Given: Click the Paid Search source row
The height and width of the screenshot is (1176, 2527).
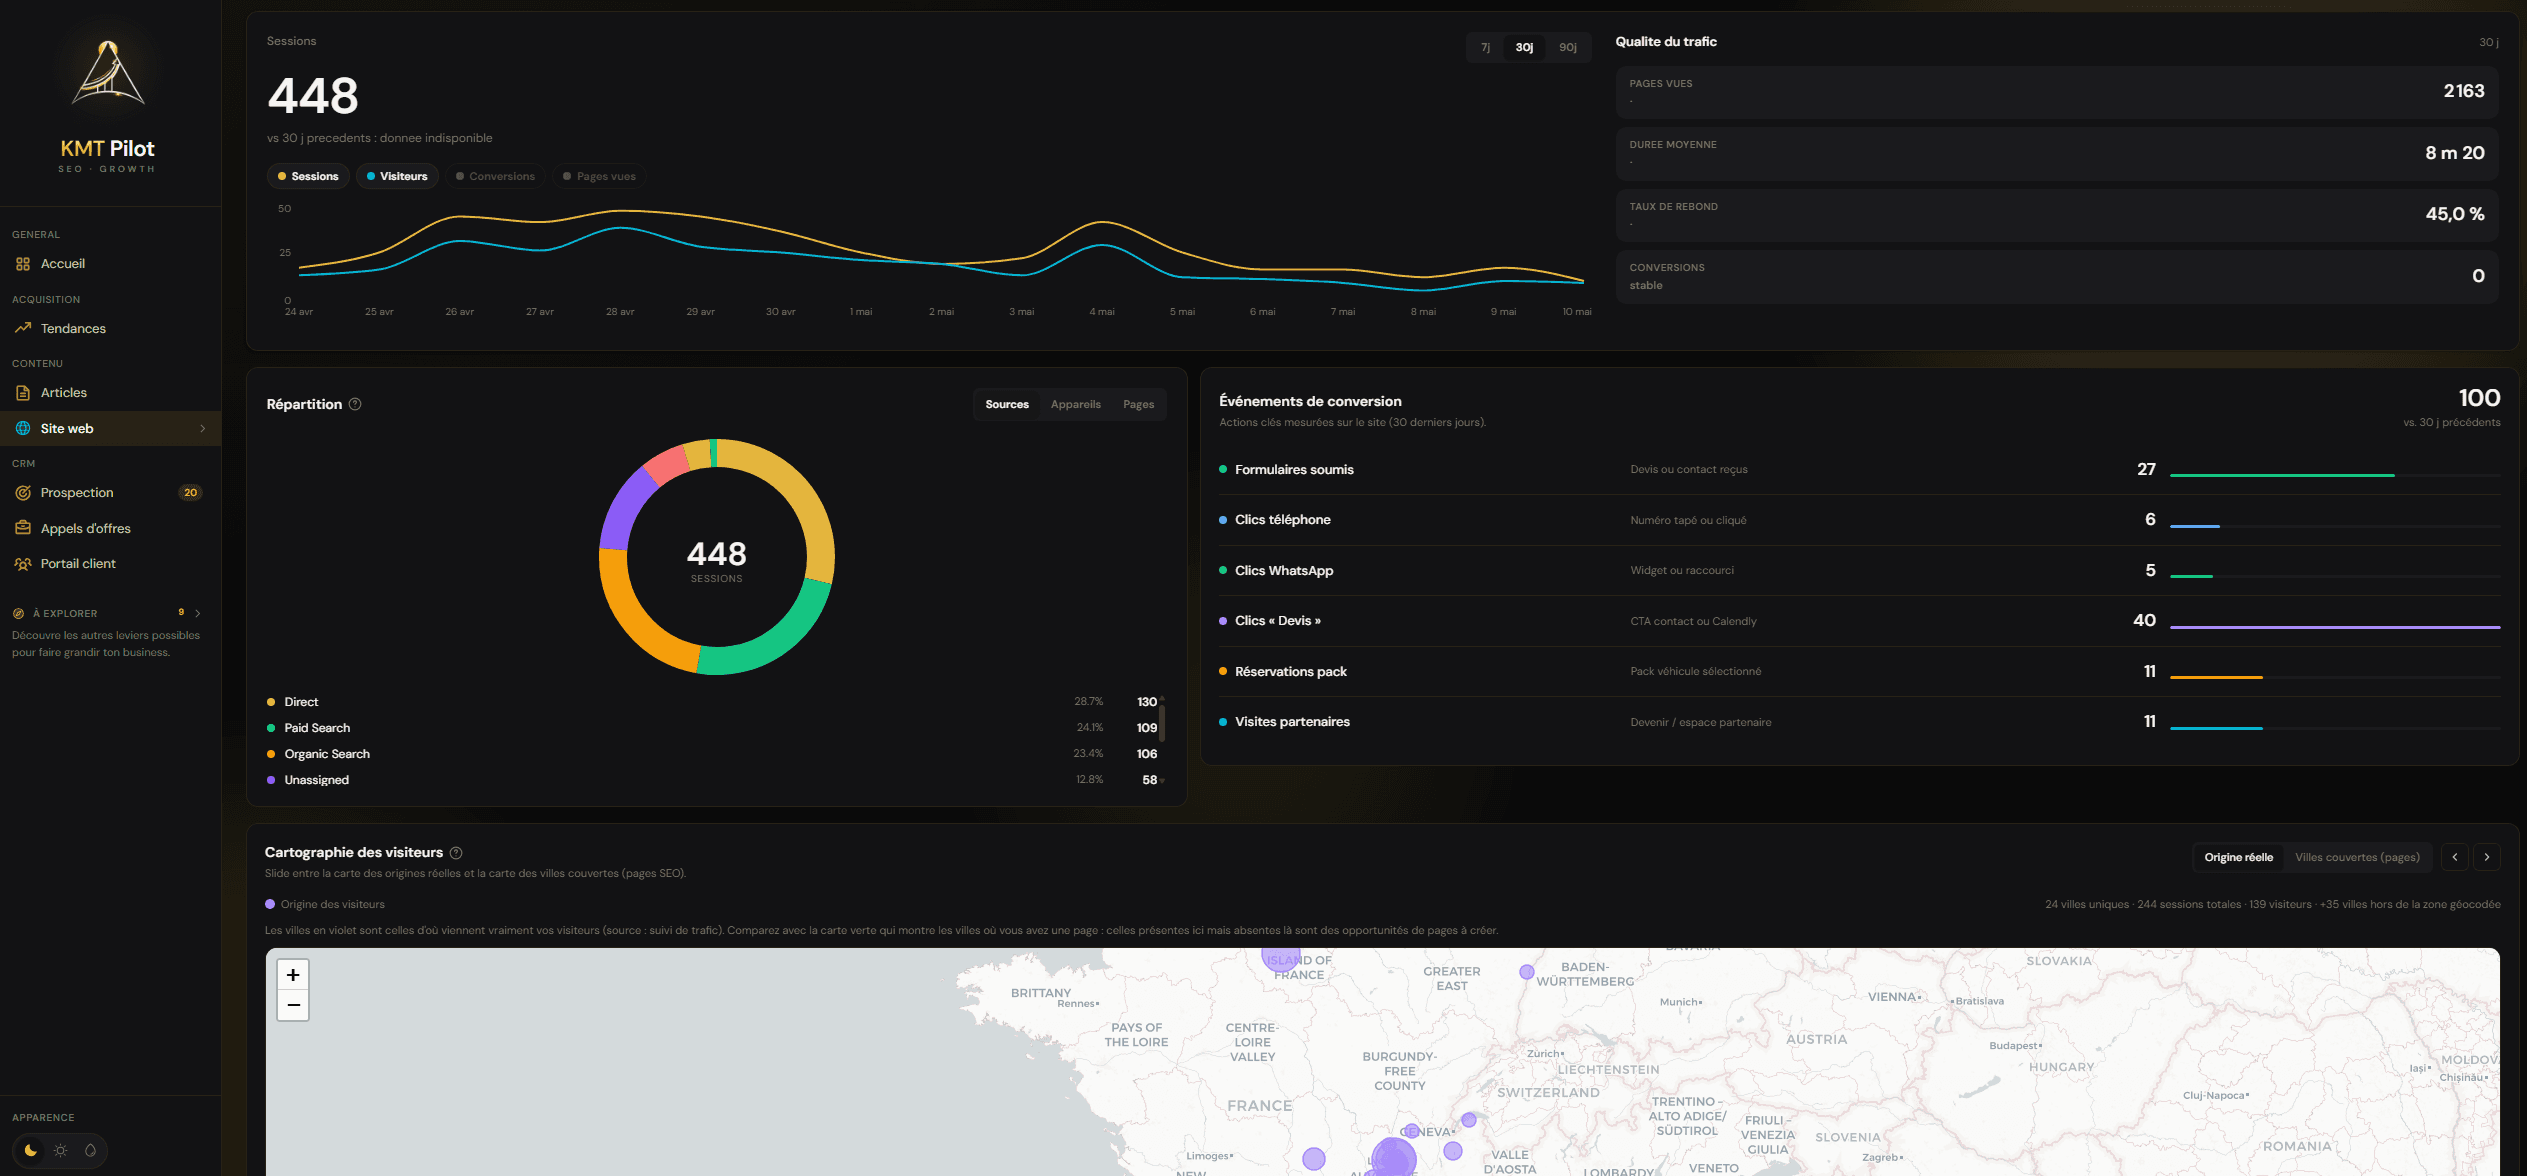Looking at the screenshot, I should [x=712, y=728].
